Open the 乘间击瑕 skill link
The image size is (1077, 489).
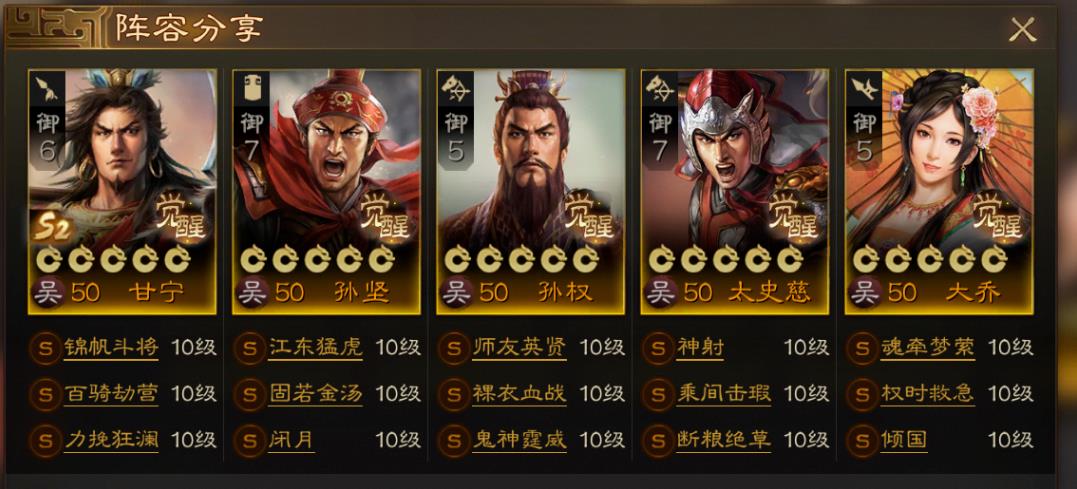pos(723,394)
